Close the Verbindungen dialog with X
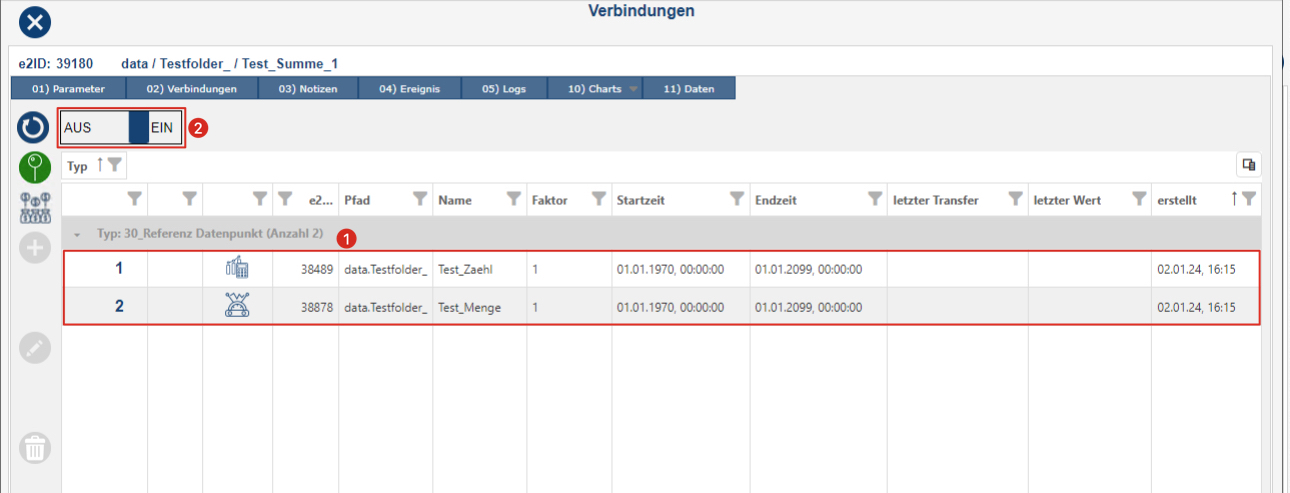This screenshot has height=493, width=1290. 35,21
